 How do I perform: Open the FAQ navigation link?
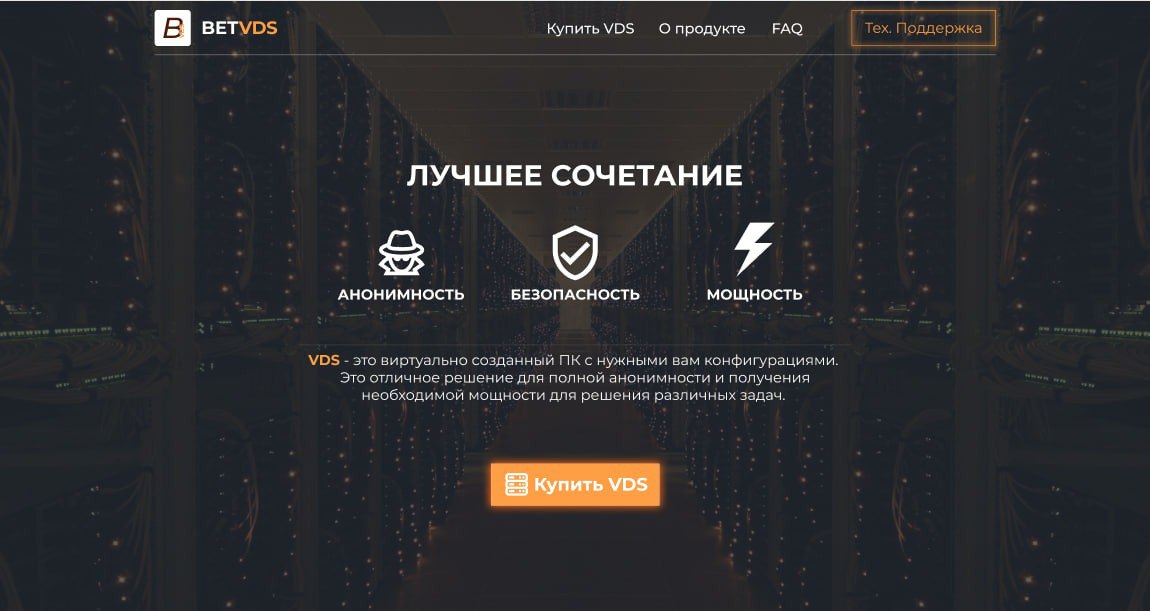tap(787, 29)
